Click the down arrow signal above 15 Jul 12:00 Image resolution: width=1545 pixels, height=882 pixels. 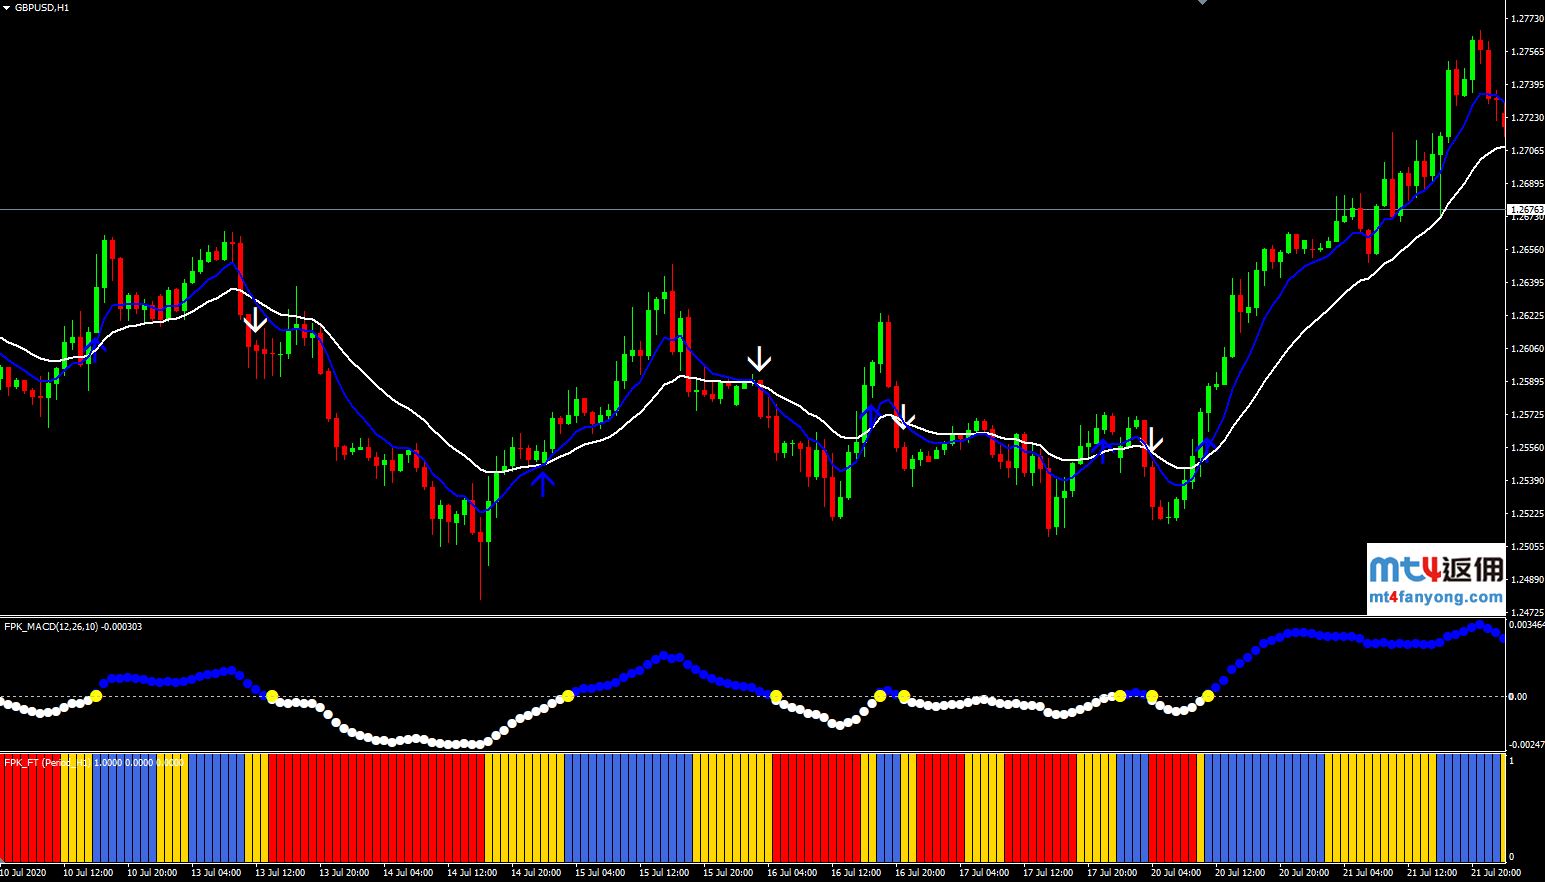pyautogui.click(x=760, y=356)
